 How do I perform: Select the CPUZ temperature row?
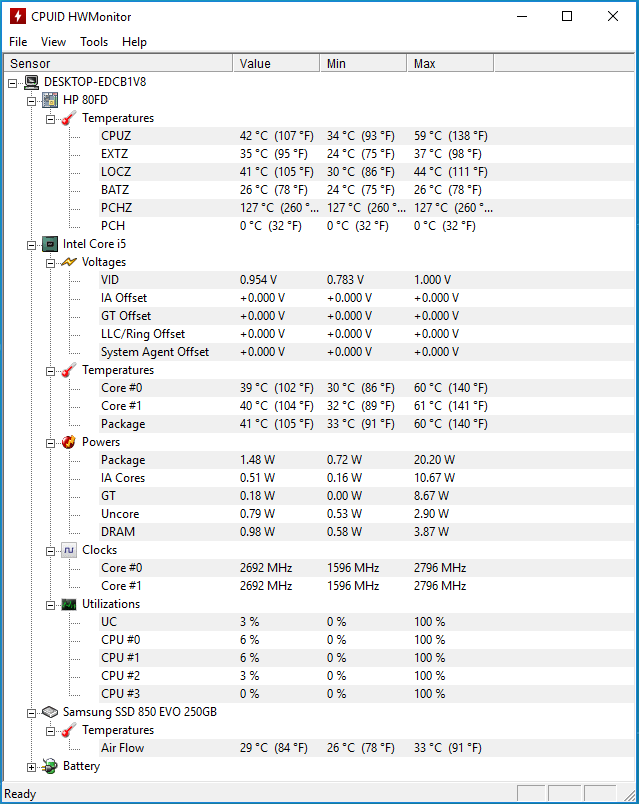116,136
